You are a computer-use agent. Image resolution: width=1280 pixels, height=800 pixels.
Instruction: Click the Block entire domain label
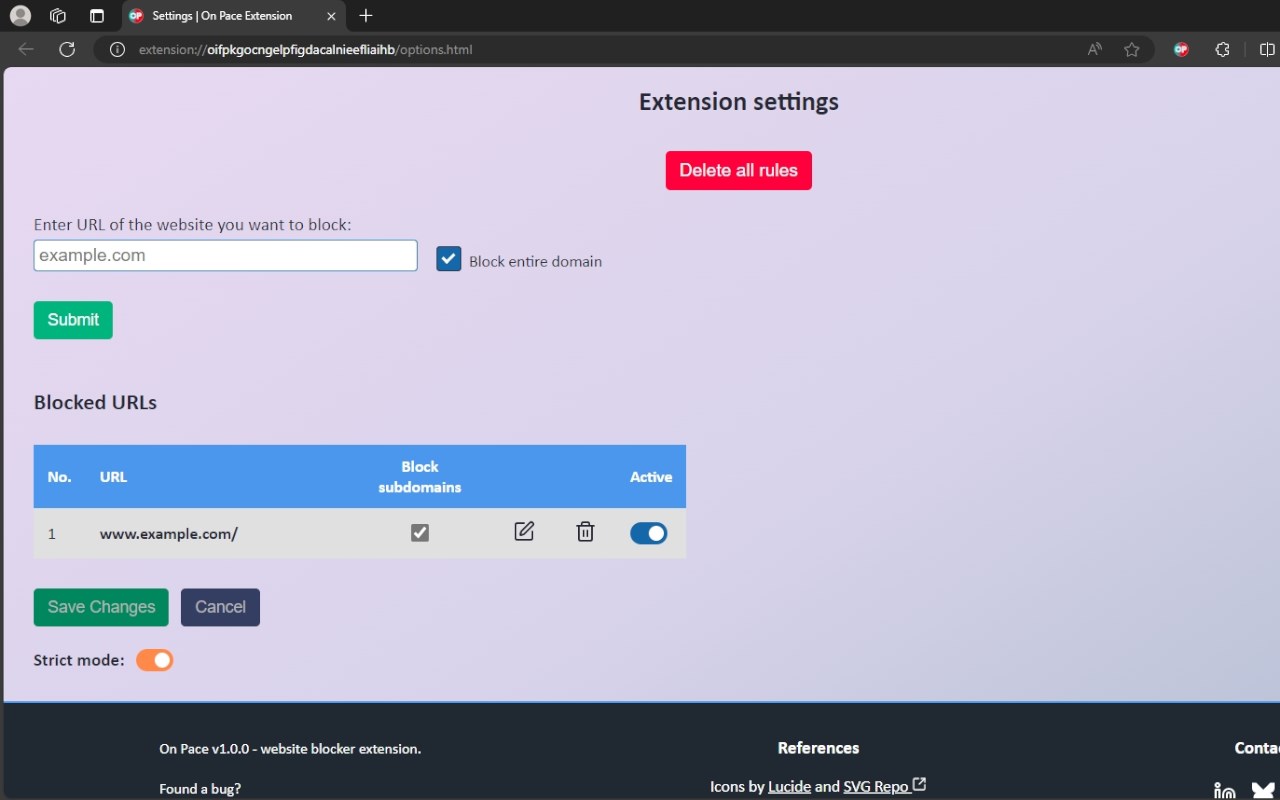[535, 261]
